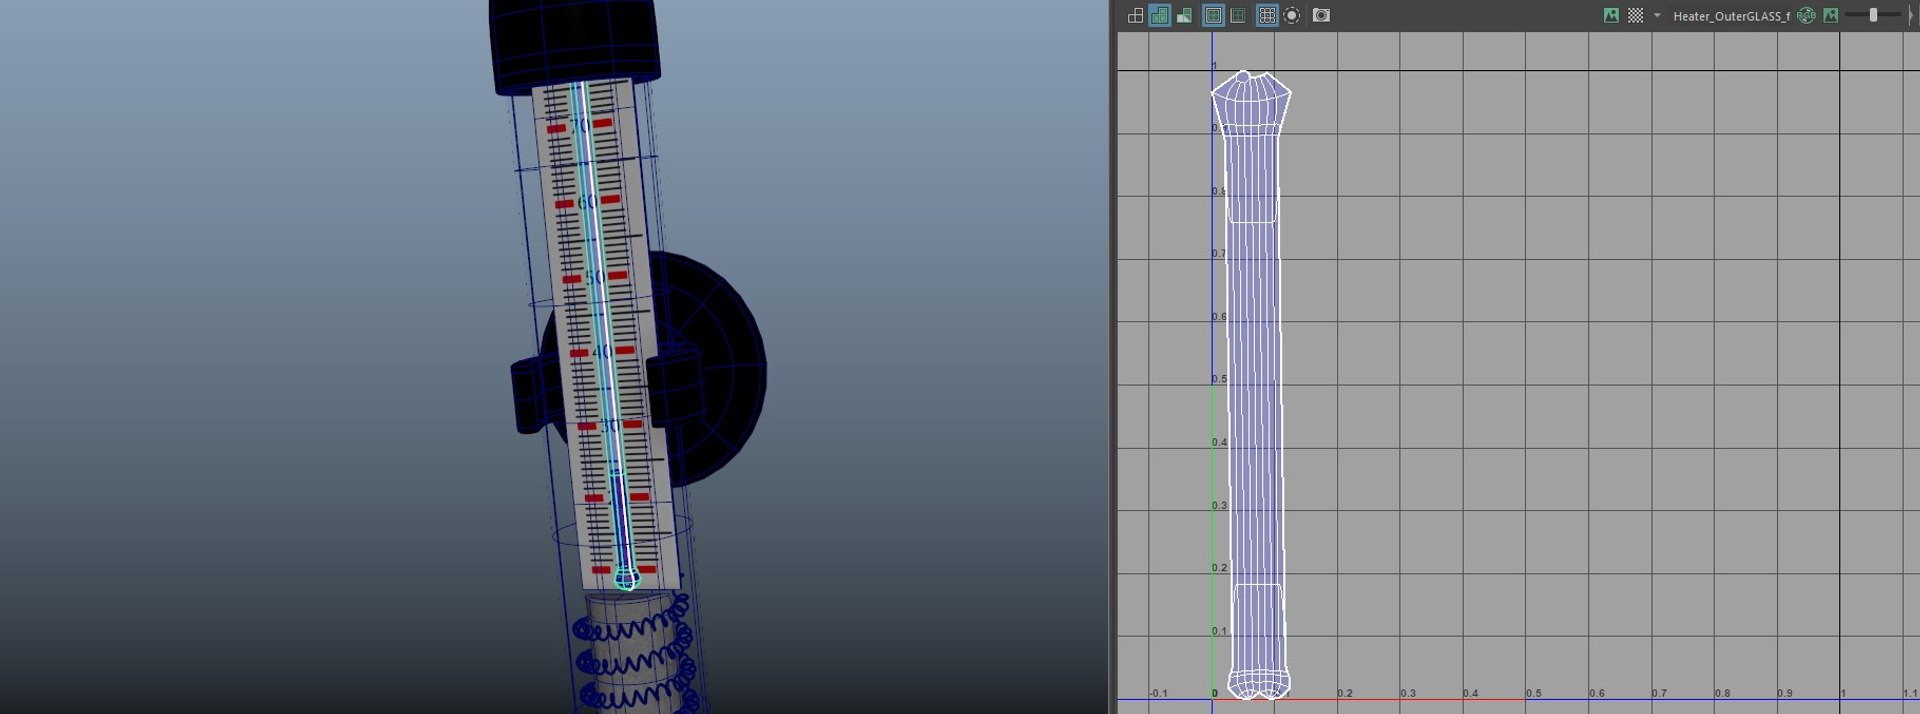This screenshot has width=1920, height=714.
Task: Click the first UV shell layout icon
Action: [x=1135, y=15]
